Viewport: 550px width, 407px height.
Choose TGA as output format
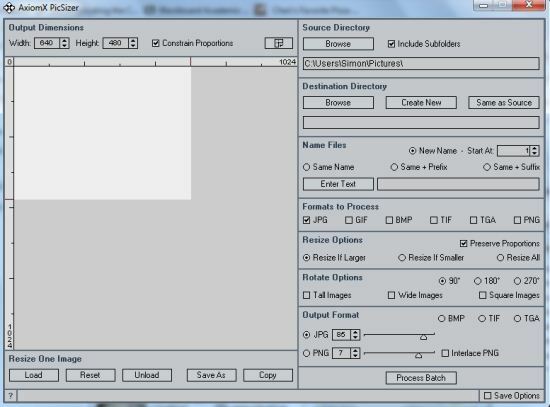pos(517,319)
